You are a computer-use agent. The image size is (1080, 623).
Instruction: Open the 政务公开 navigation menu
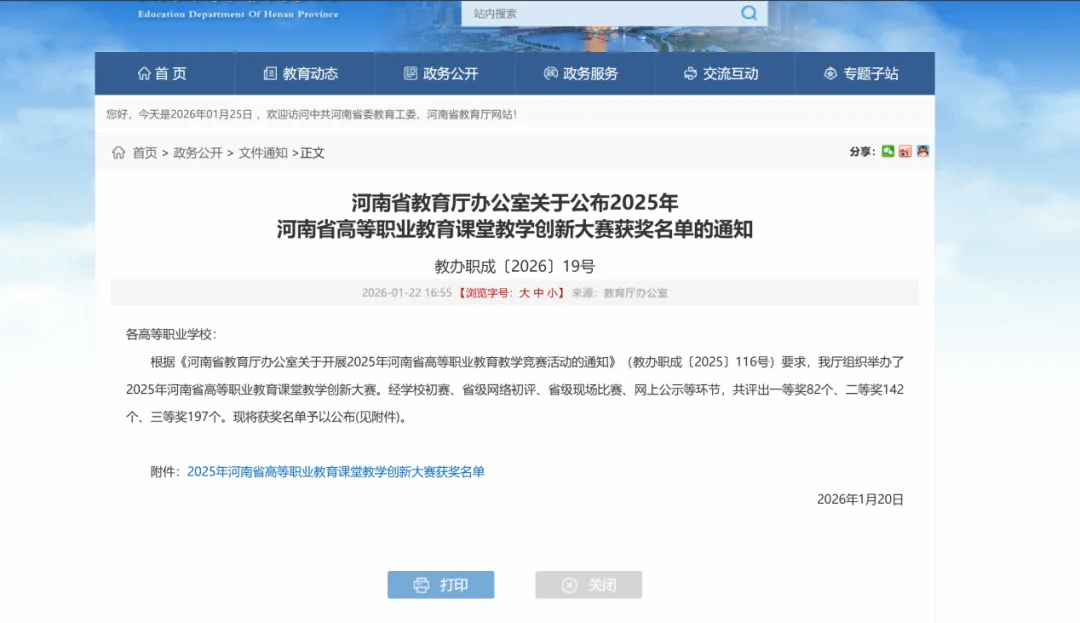point(444,74)
